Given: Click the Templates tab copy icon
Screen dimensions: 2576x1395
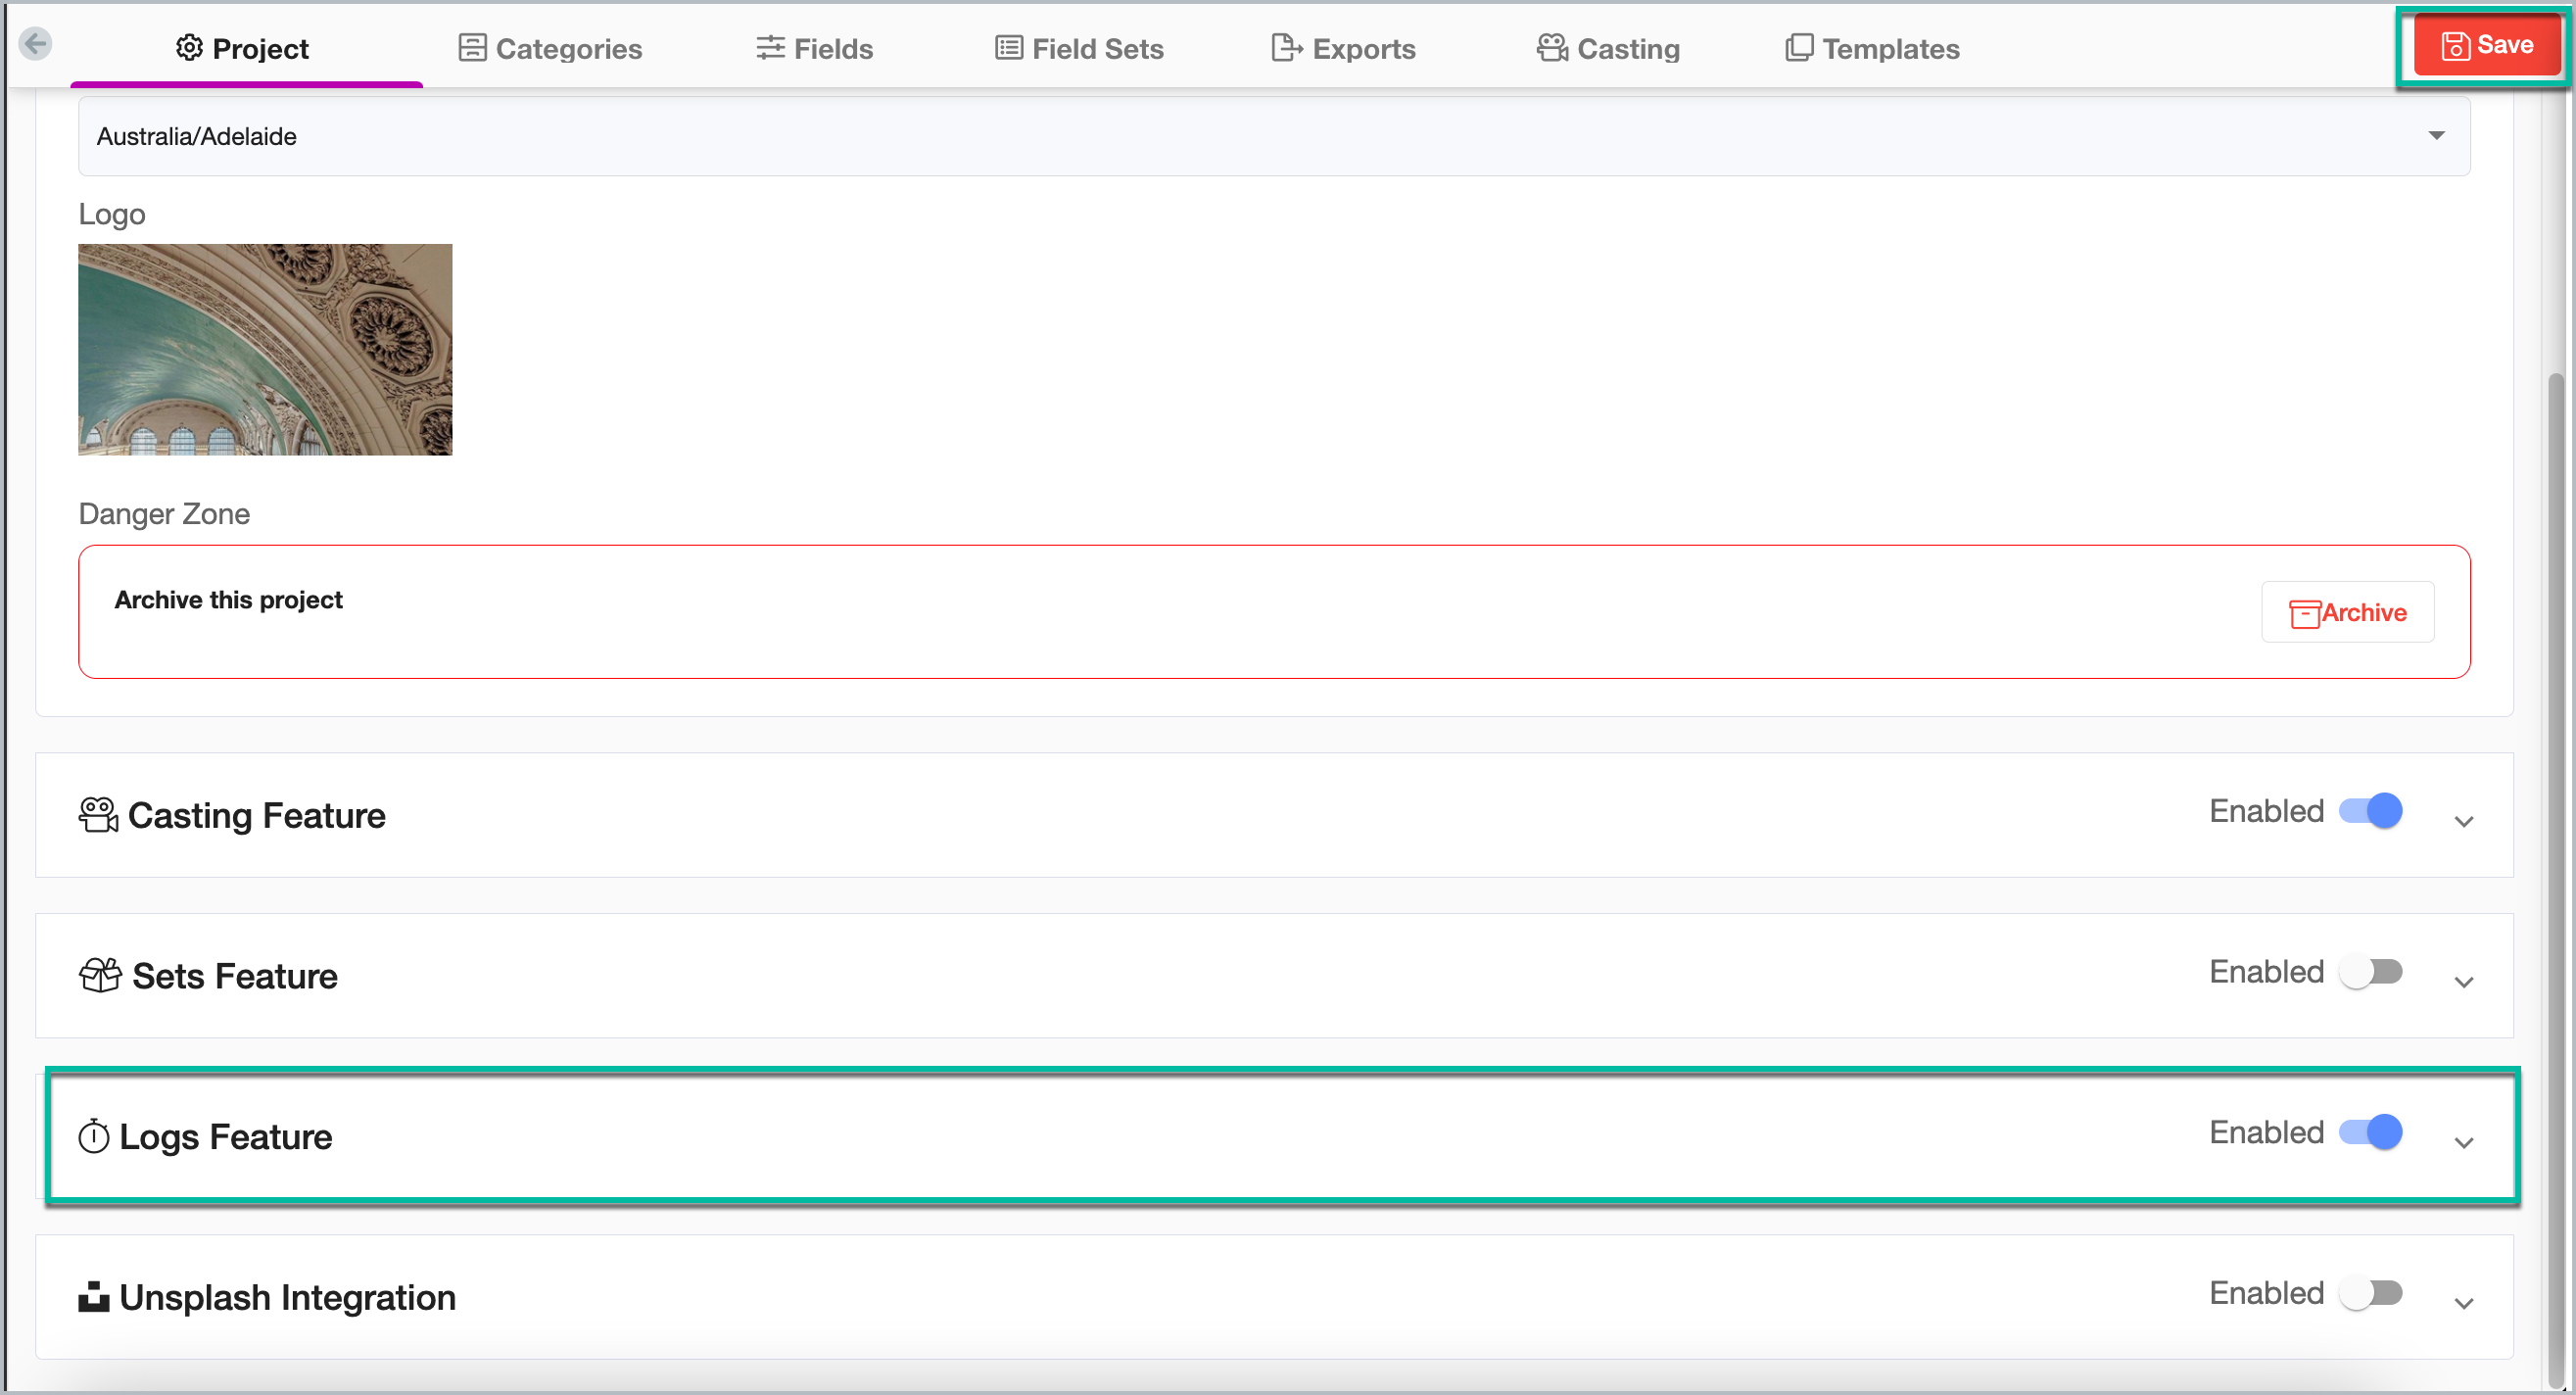Looking at the screenshot, I should (1798, 48).
